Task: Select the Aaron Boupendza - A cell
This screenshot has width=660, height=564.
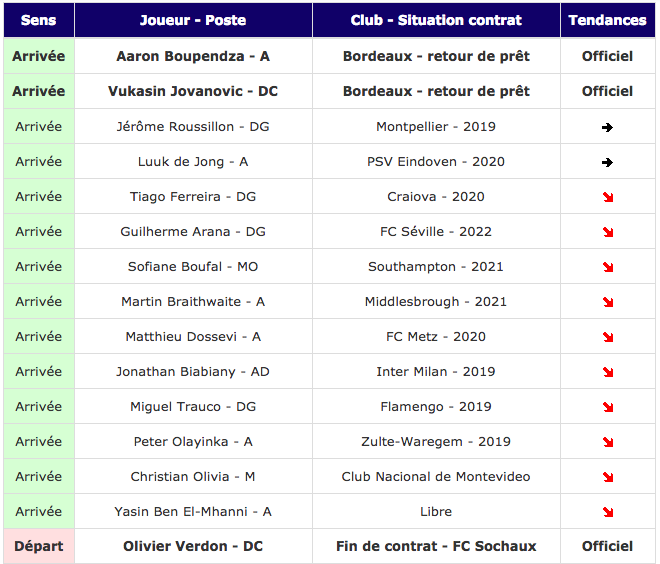Action: pos(193,56)
